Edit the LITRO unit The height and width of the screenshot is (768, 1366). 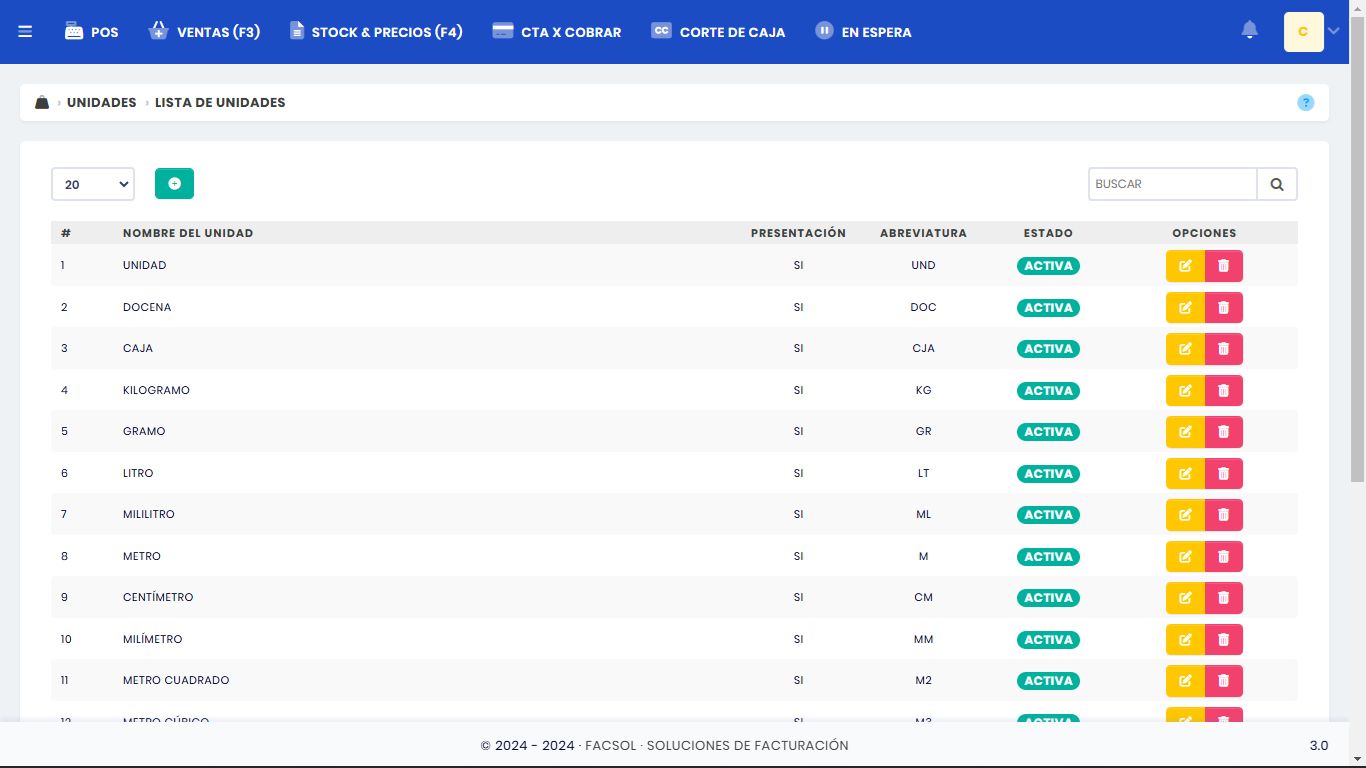tap(1185, 474)
